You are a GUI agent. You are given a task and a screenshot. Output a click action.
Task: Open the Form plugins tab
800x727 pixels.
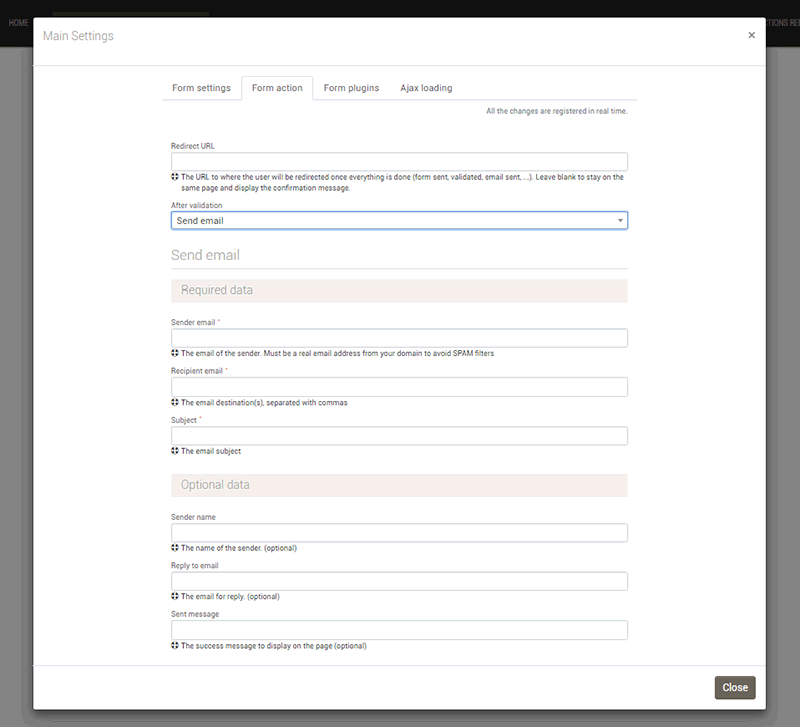click(351, 88)
